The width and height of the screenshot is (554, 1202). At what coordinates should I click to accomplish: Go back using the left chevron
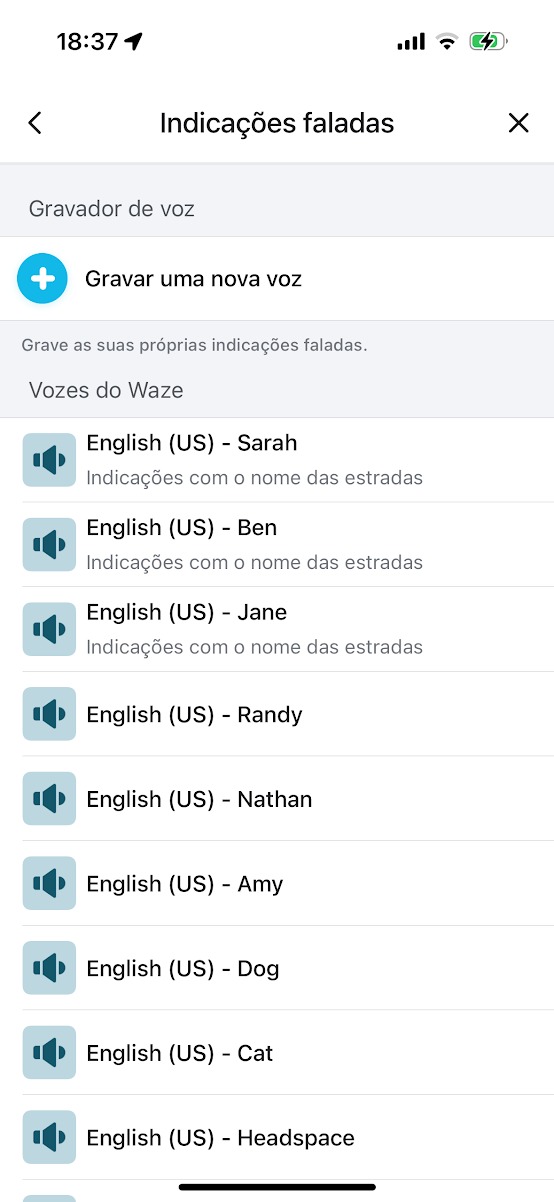point(35,123)
